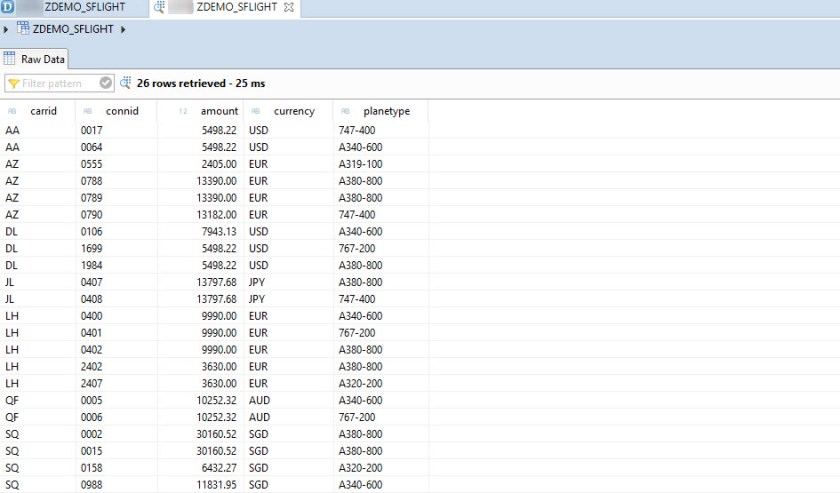Click the data preview icon on active tab
Image resolution: width=840 pixels, height=493 pixels.
[160, 8]
